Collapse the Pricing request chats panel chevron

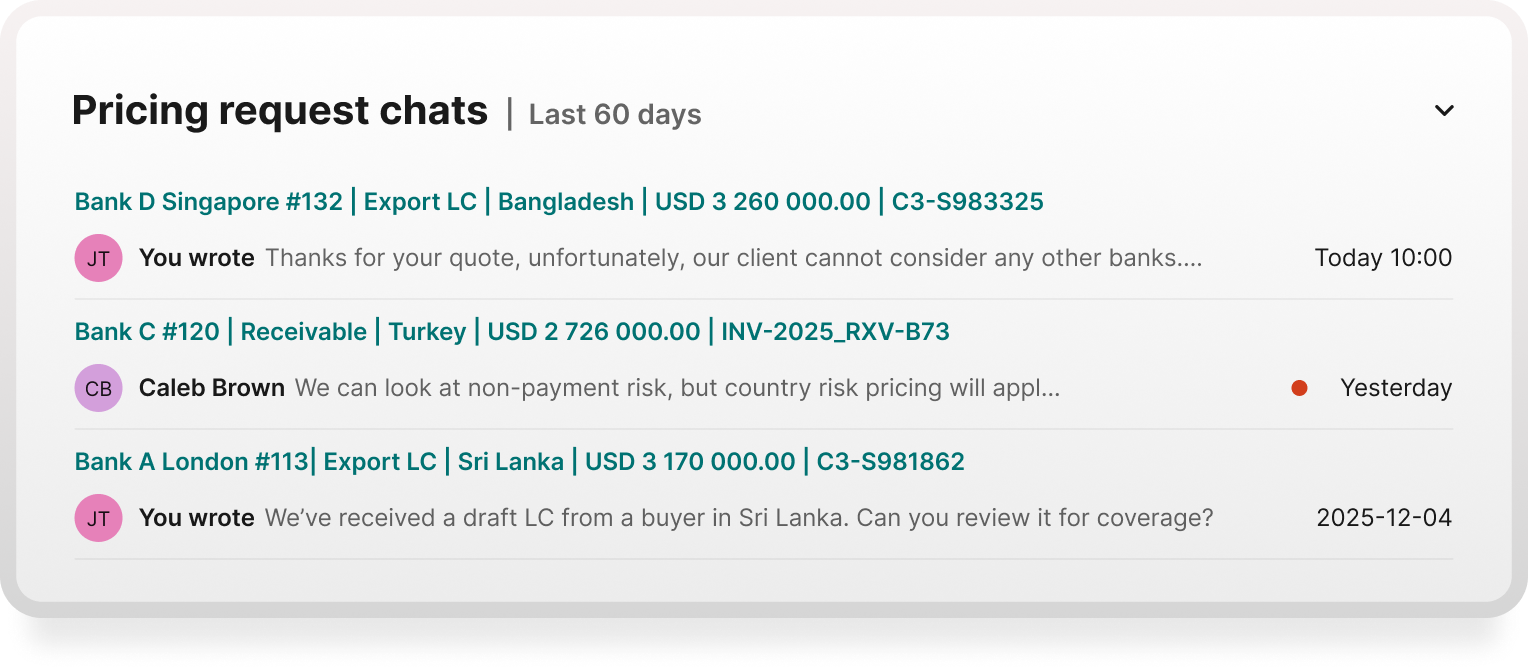[1443, 111]
